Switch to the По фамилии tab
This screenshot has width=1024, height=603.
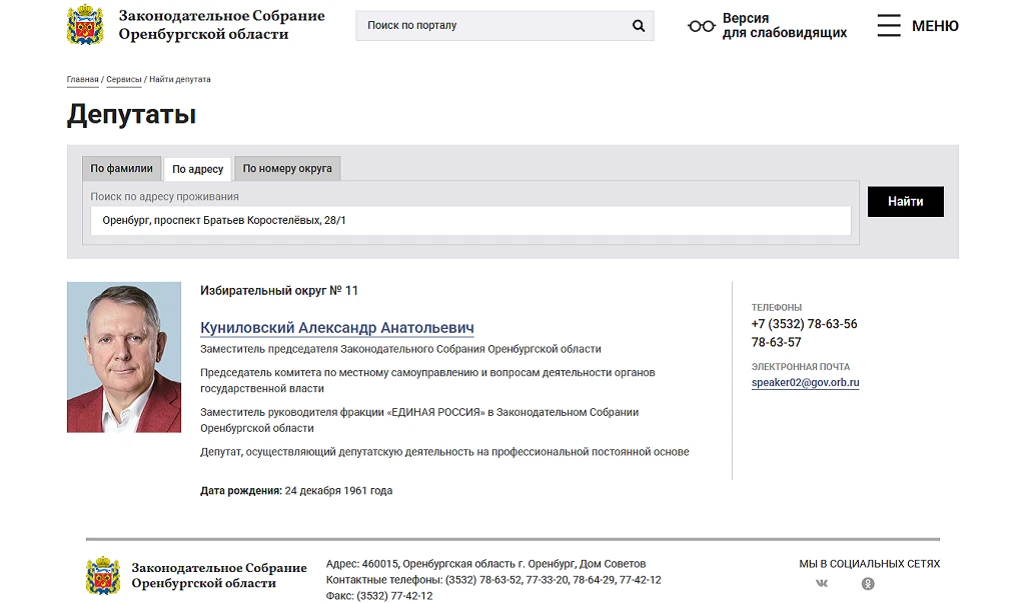click(121, 168)
